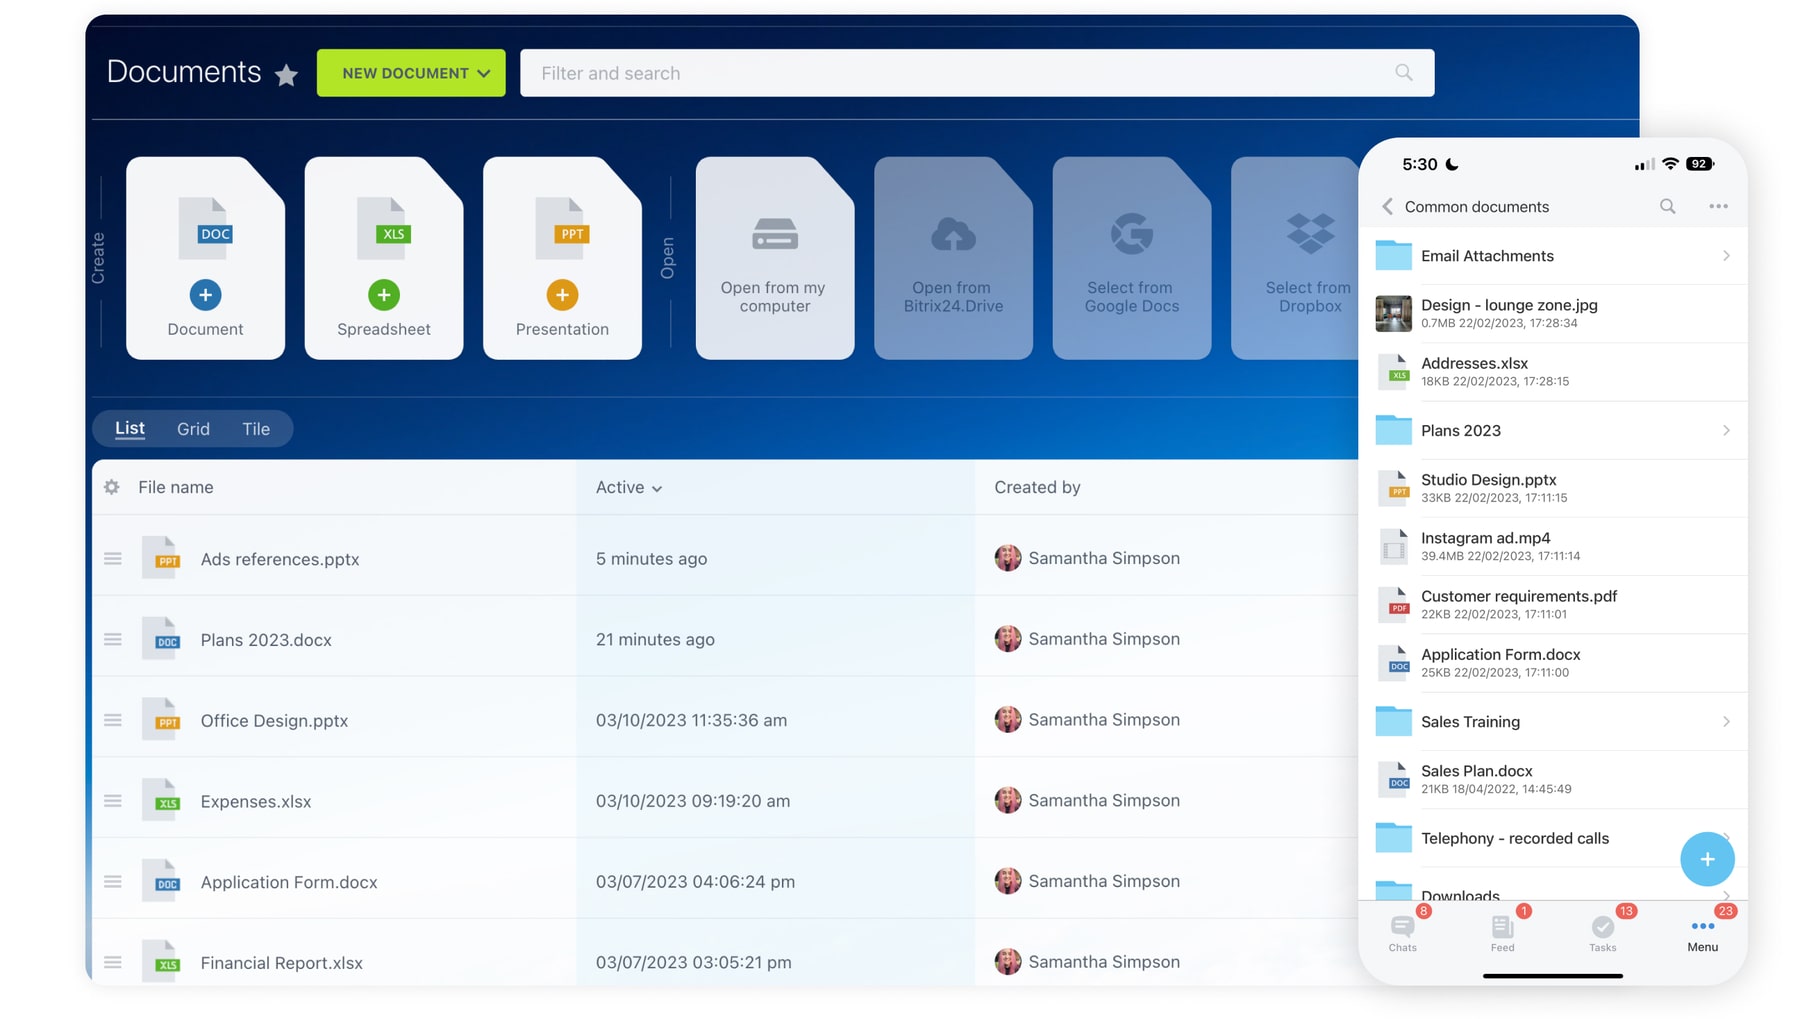Star the Documents page as favorite
The height and width of the screenshot is (1019, 1800).
pos(286,75)
